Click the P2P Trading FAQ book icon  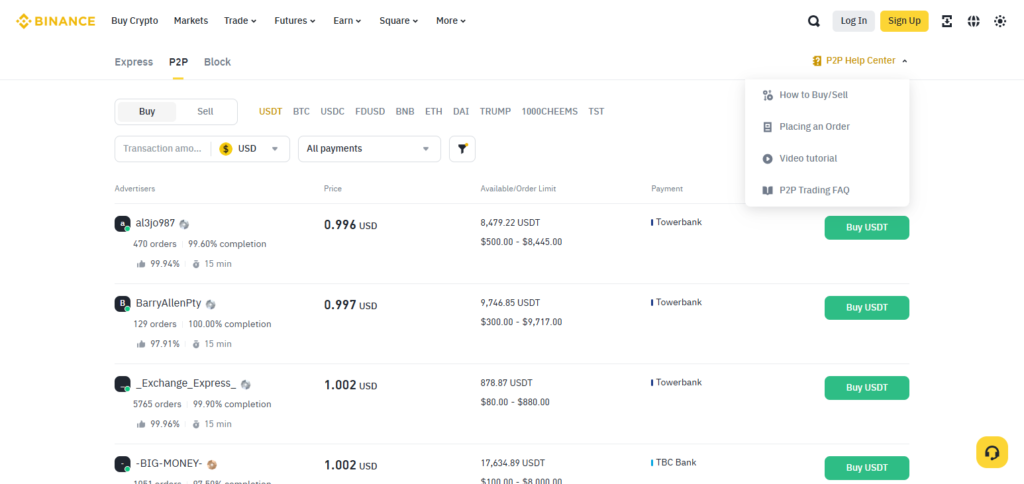point(768,191)
